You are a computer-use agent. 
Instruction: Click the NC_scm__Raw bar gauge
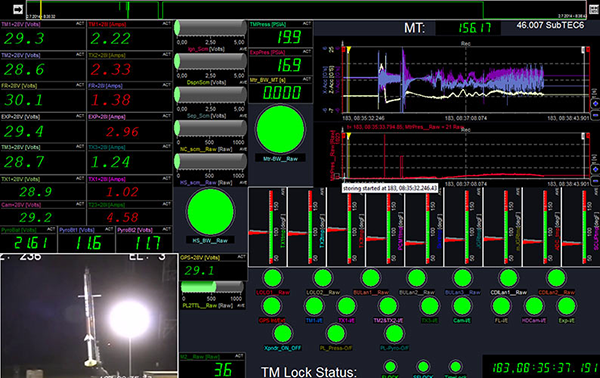210,128
